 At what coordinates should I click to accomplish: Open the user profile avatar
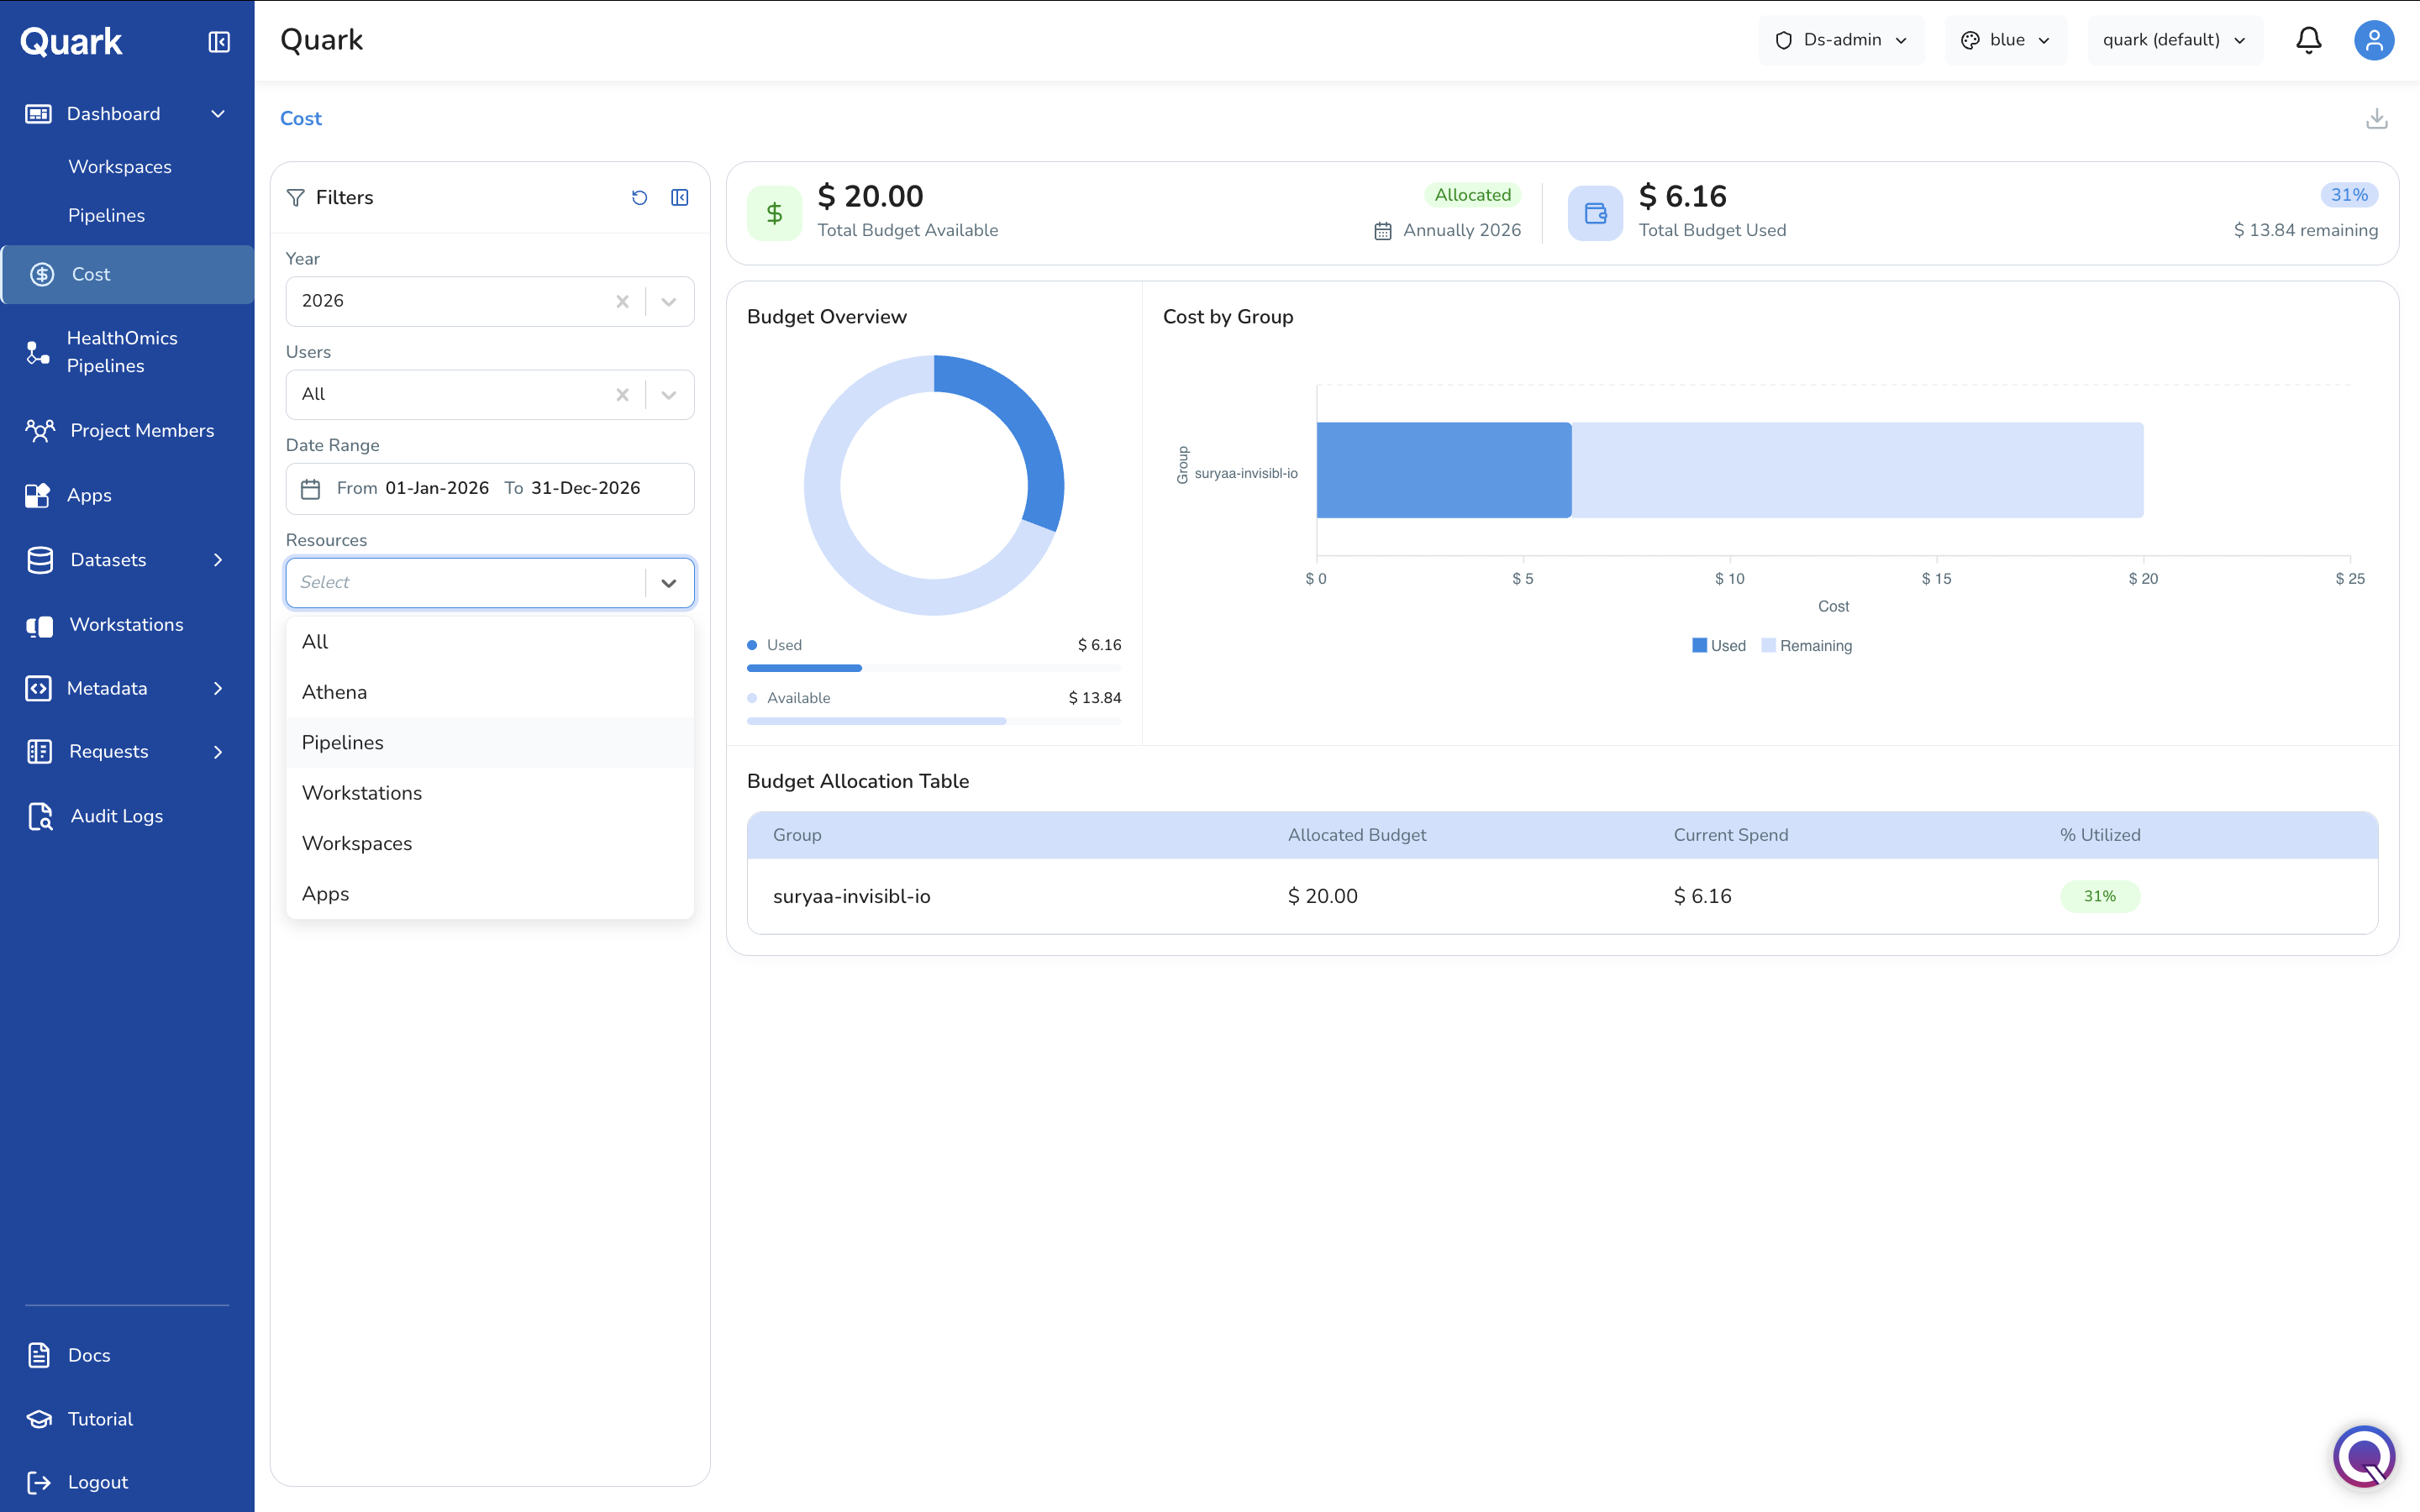[x=2374, y=40]
